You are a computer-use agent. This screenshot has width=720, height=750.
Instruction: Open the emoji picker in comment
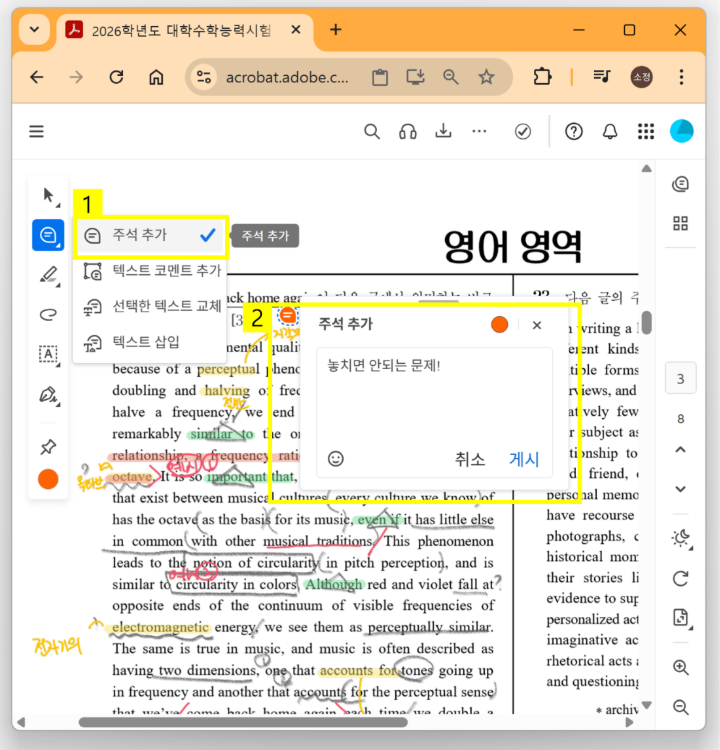tap(335, 459)
